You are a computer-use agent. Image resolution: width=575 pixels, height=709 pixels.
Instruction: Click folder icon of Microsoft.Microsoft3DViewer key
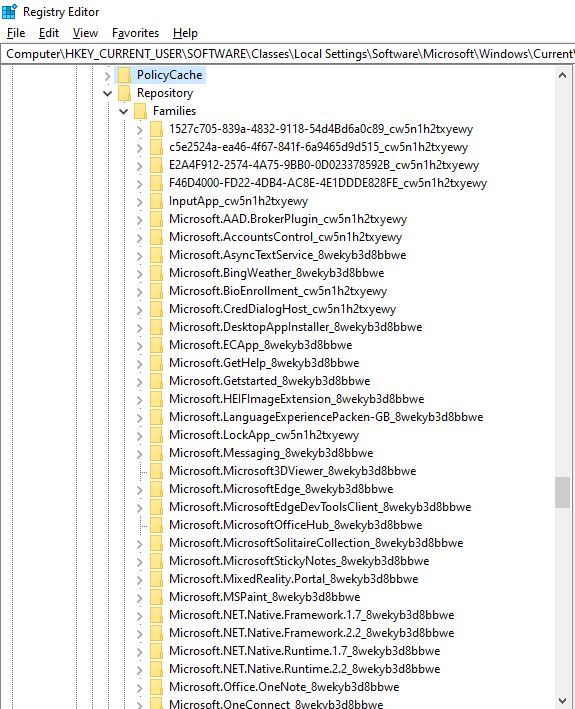(156, 471)
